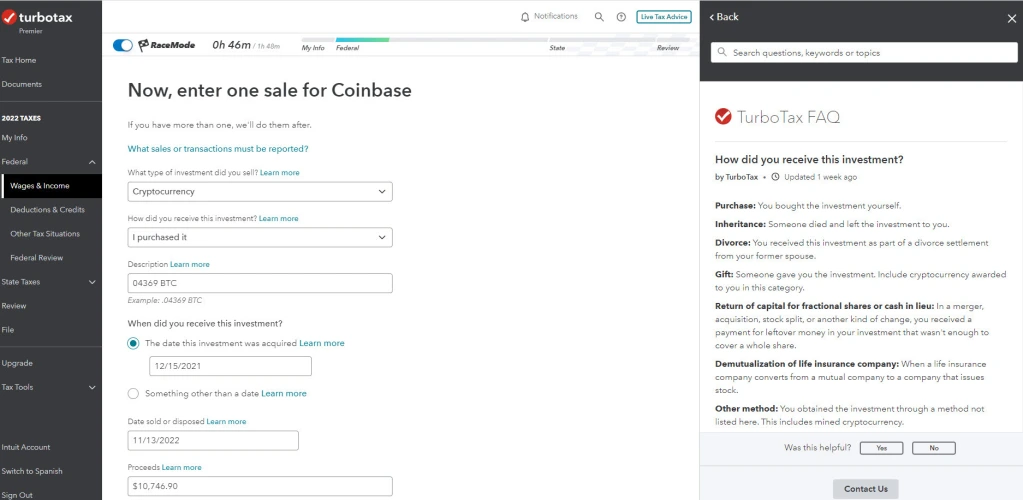The image size is (1023, 500).
Task: Open the Cryptocurrency investment type dropdown
Action: tap(260, 191)
